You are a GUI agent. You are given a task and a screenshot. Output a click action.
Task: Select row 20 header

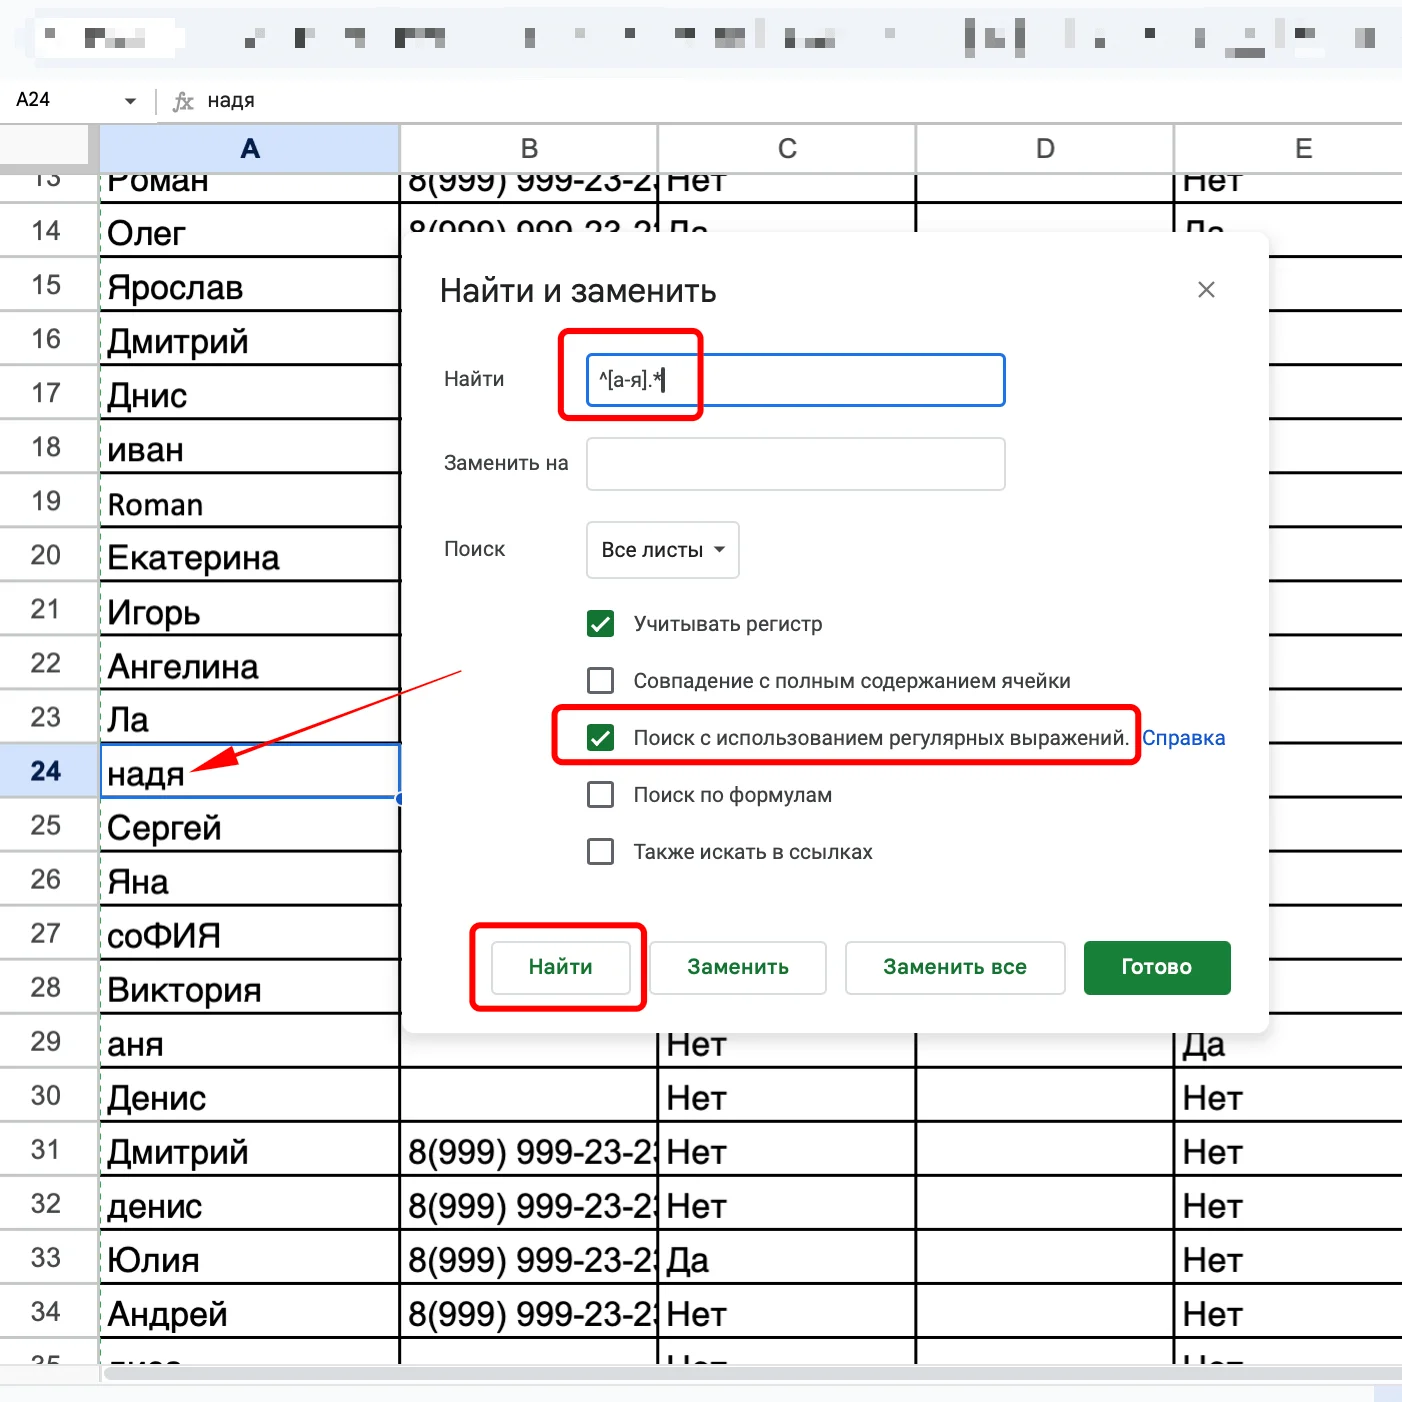(47, 555)
